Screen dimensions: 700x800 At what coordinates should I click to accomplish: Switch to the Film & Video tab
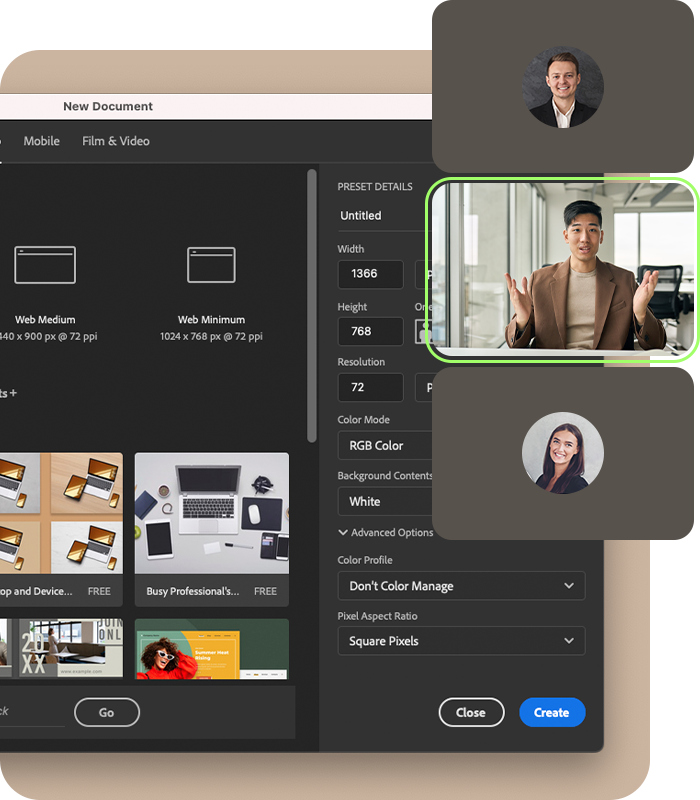coord(116,141)
